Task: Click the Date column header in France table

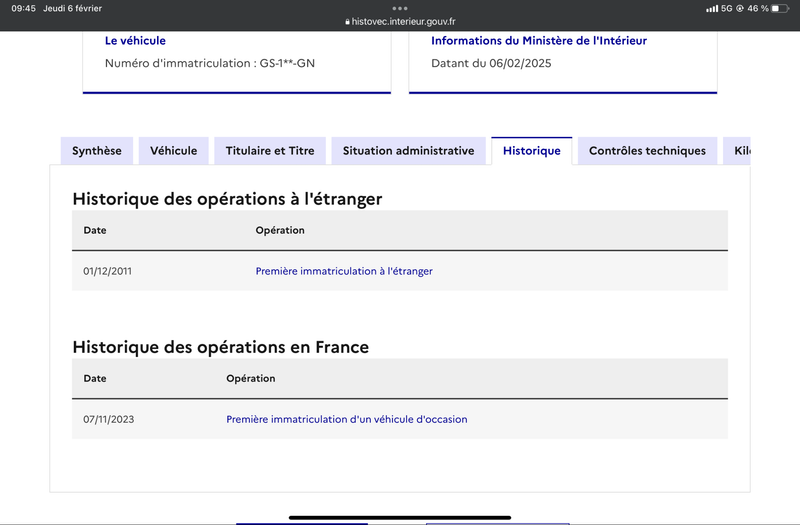Action: coord(95,378)
